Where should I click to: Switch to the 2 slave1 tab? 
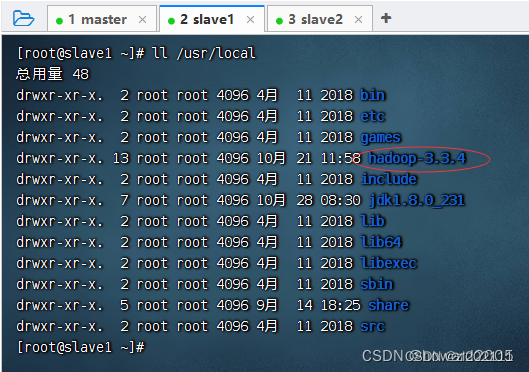pos(212,19)
